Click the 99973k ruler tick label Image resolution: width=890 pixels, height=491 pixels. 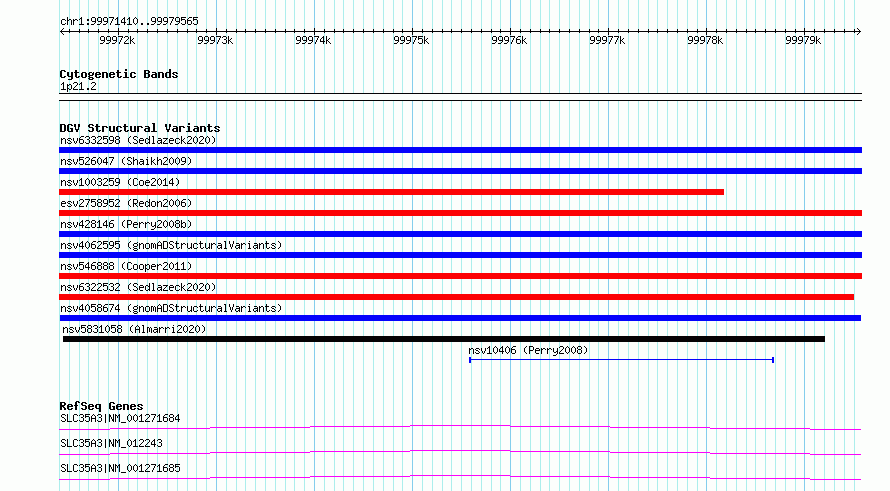pyautogui.click(x=215, y=40)
